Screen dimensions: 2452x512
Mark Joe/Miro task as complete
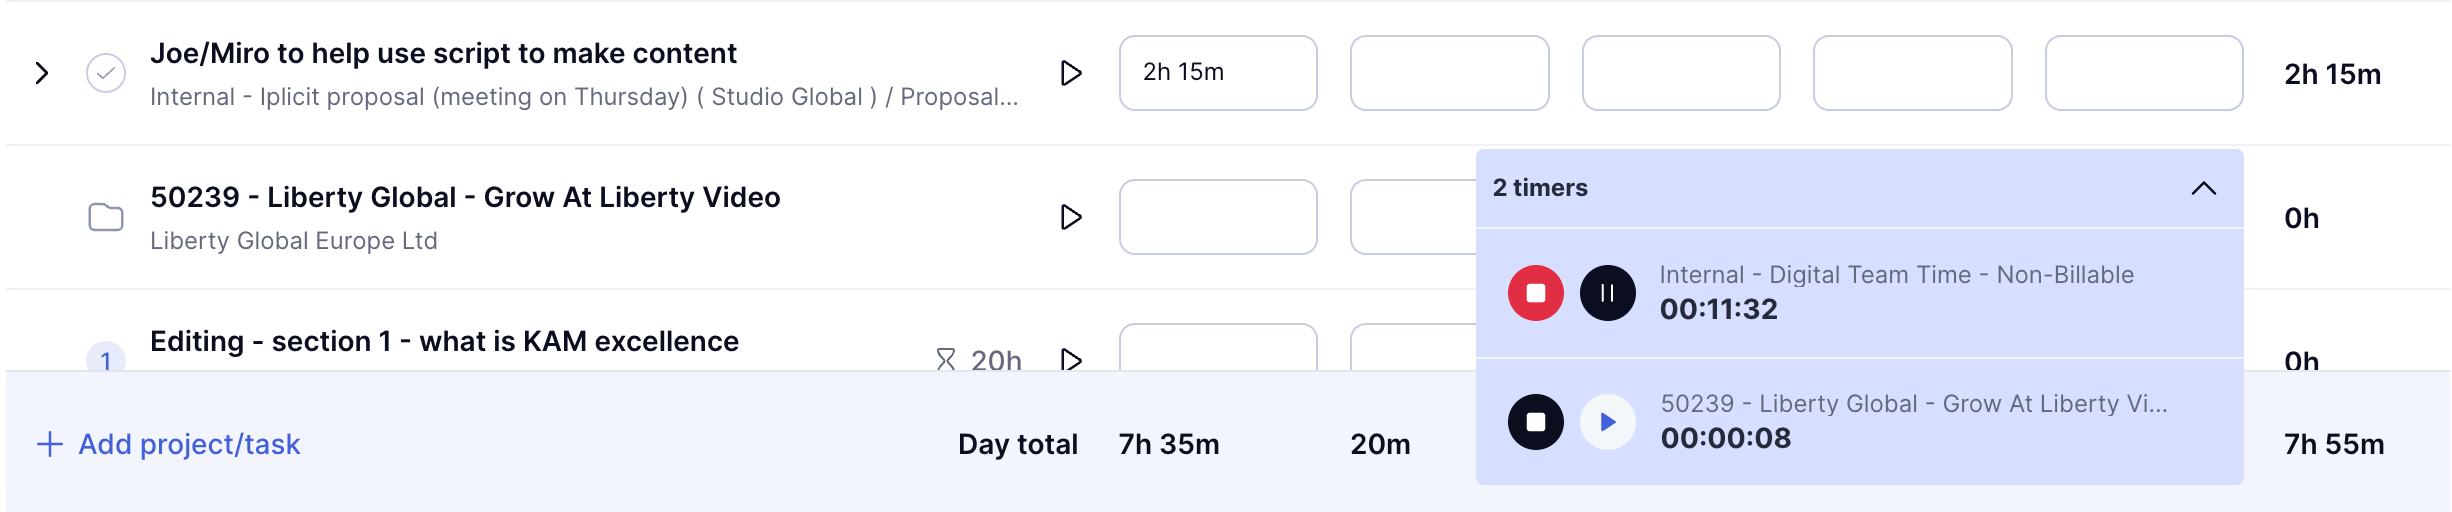[106, 73]
